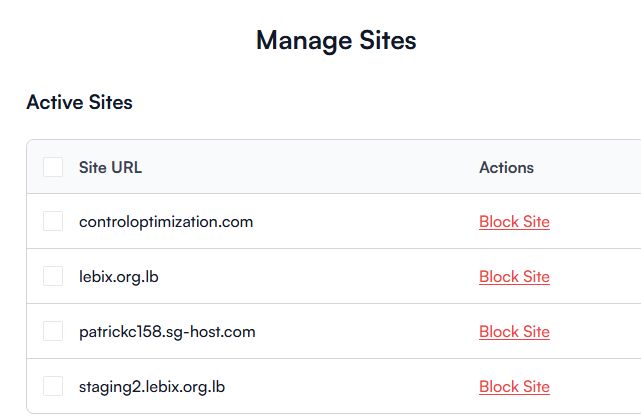The width and height of the screenshot is (641, 420).
Task: Click the controloptimization.com URL text
Action: point(166,222)
